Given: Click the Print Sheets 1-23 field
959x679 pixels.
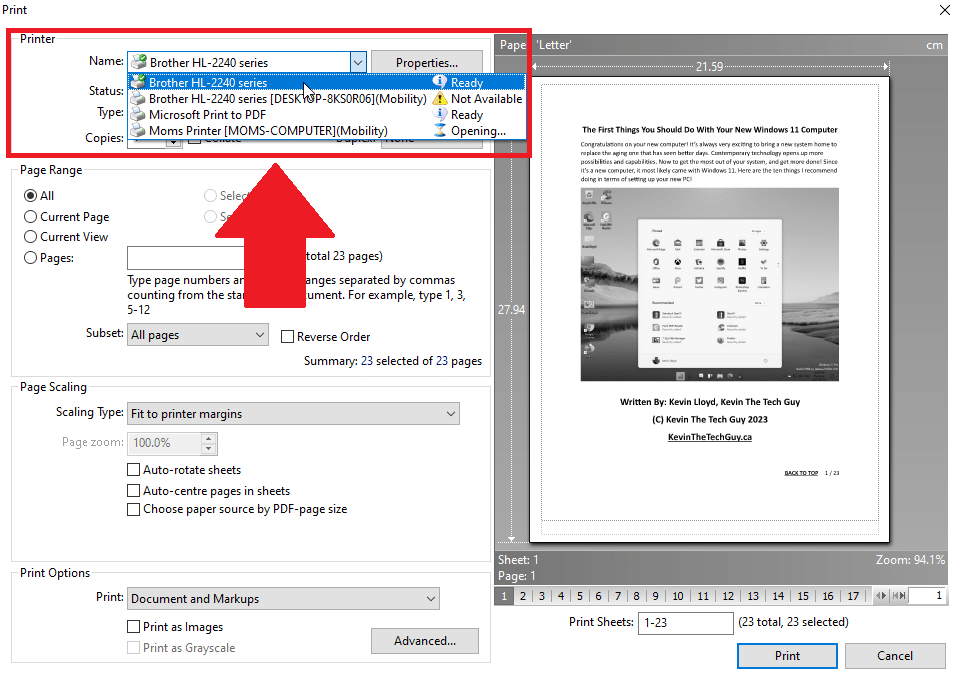Looking at the screenshot, I should (x=685, y=623).
